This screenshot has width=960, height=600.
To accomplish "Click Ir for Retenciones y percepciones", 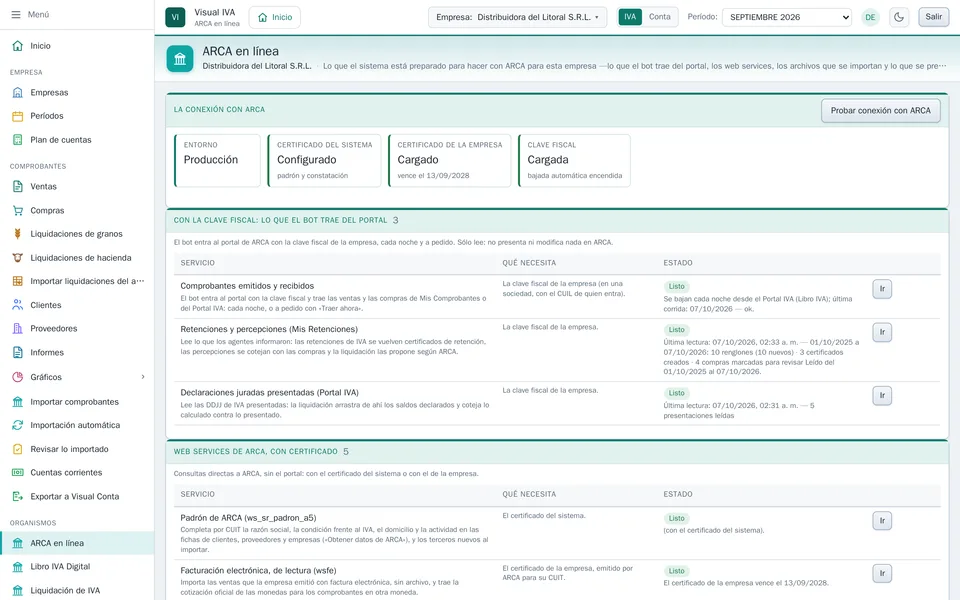I will (882, 332).
